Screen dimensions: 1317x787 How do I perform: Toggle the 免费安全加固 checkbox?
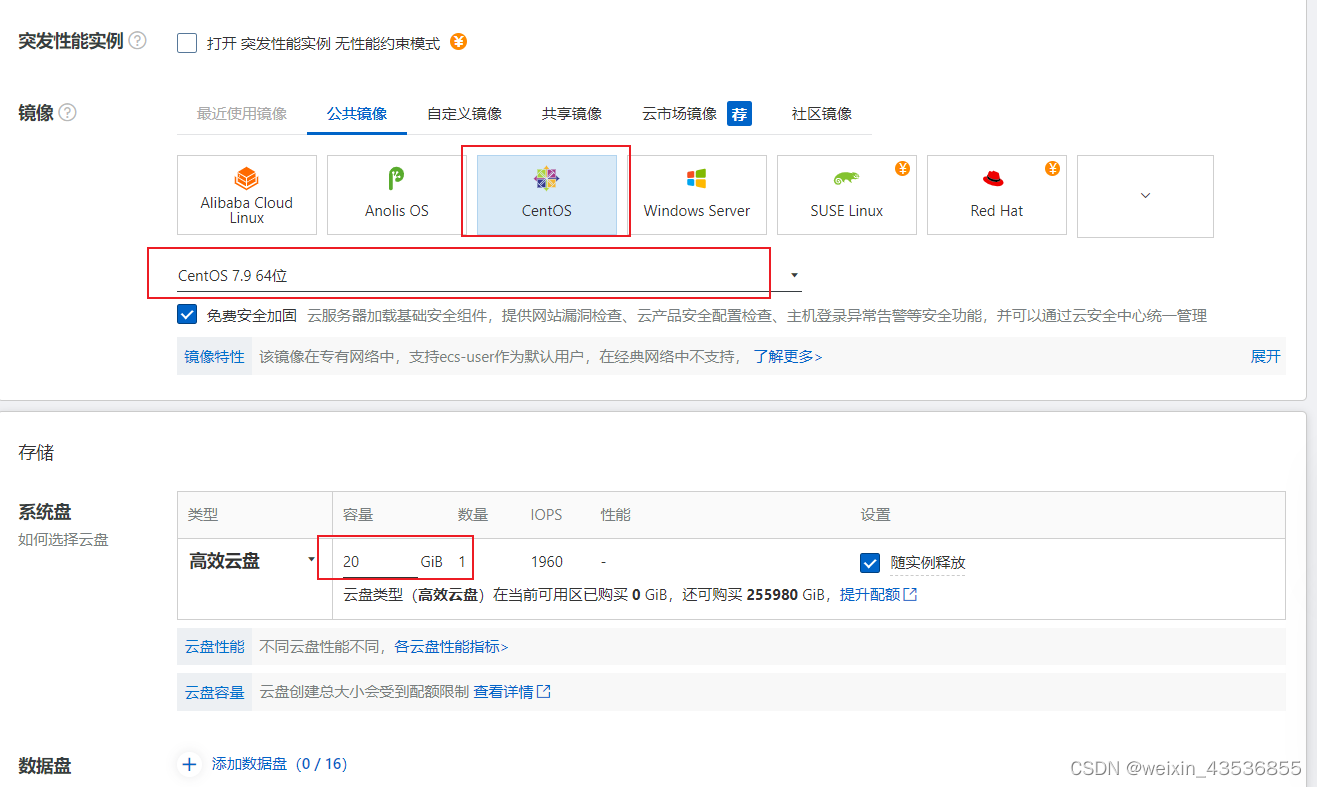(187, 315)
